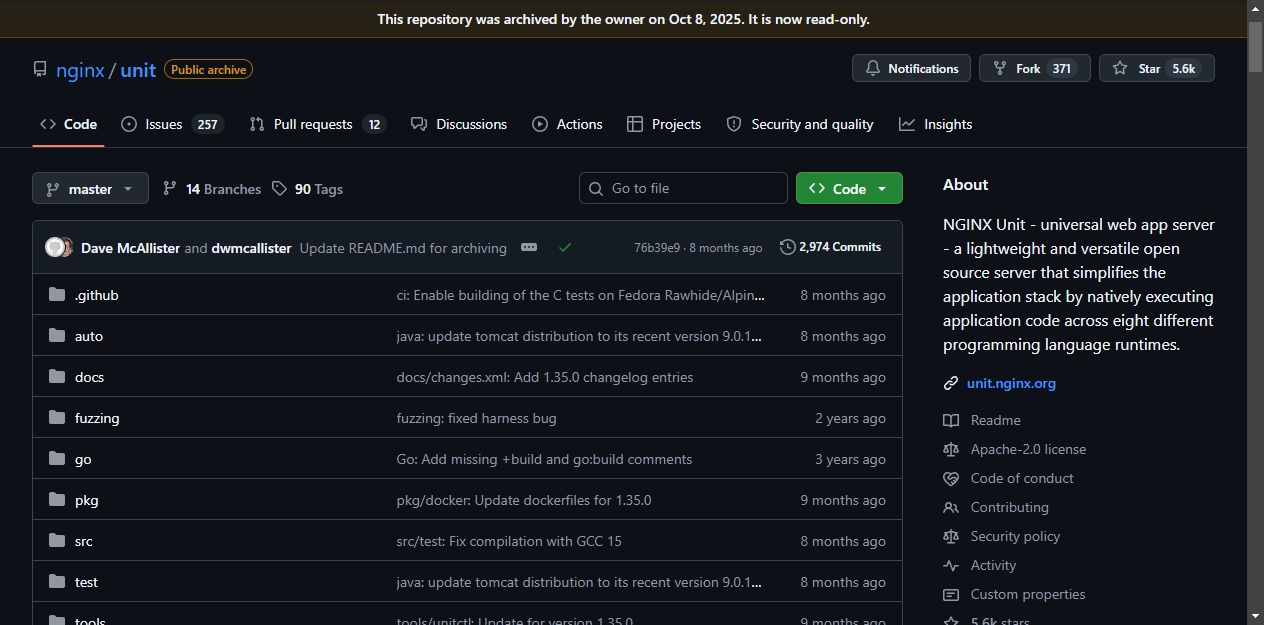The image size is (1264, 625).
Task: Expand commit message ellipsis button
Action: 529,247
